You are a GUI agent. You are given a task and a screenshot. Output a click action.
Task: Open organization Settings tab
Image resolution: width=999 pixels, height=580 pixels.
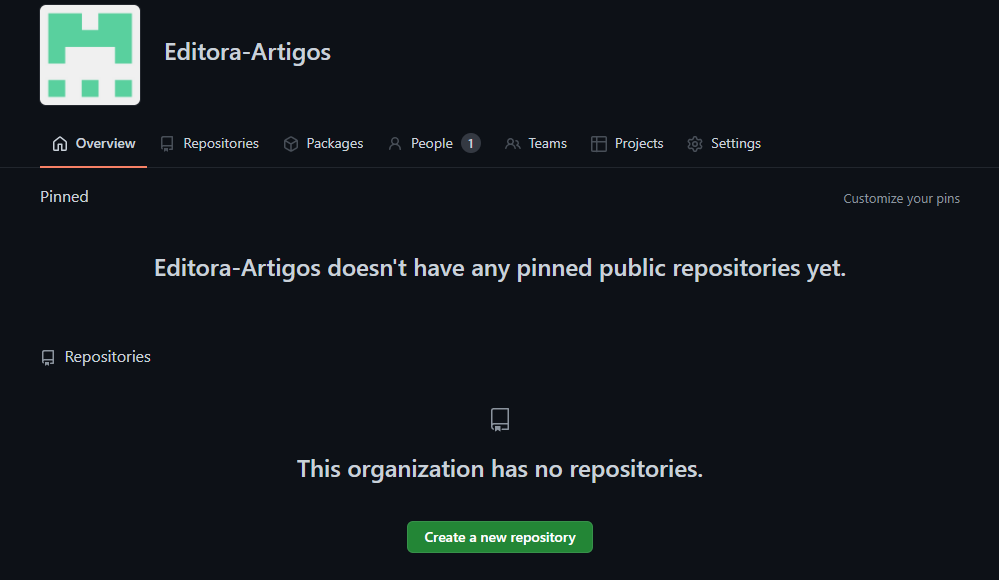pyautogui.click(x=724, y=143)
